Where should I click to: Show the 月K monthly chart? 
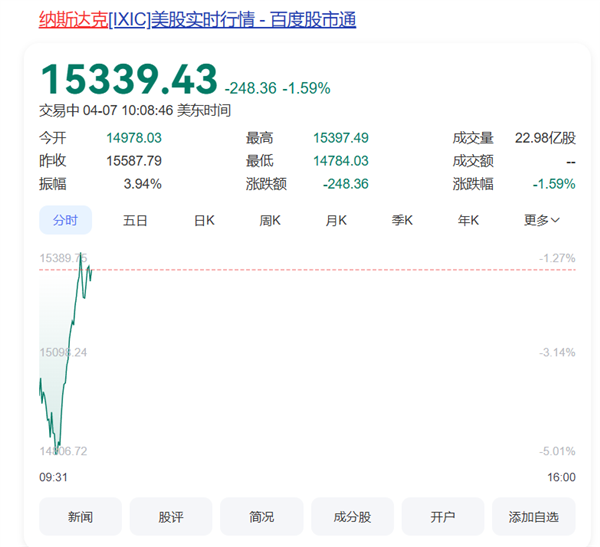336,220
